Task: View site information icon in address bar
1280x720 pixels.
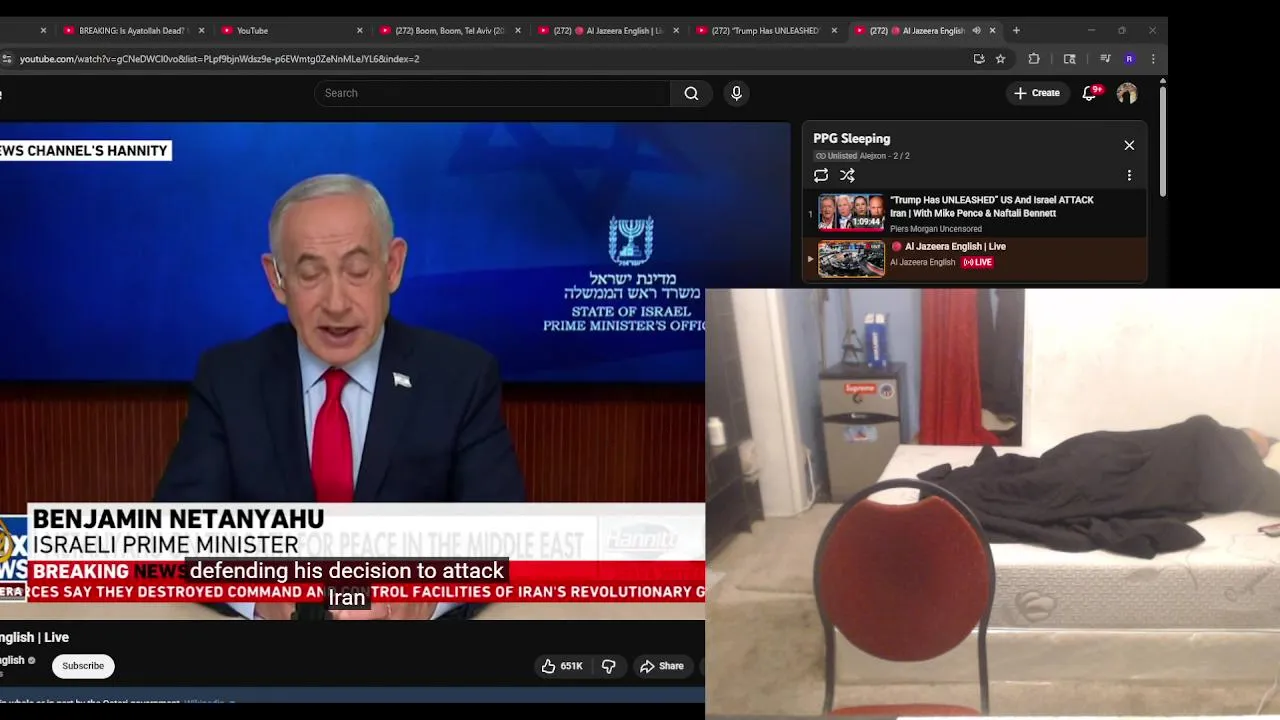Action: [x=7, y=59]
